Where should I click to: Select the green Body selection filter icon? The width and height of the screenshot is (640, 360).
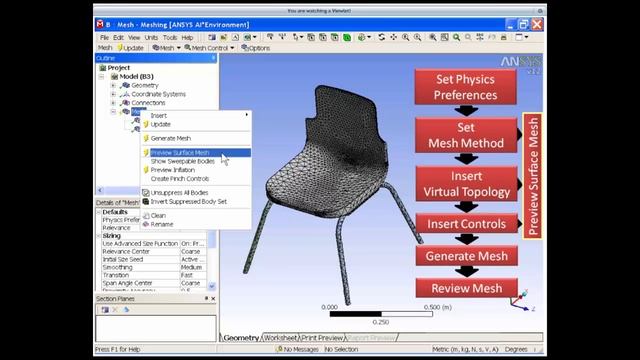347,38
